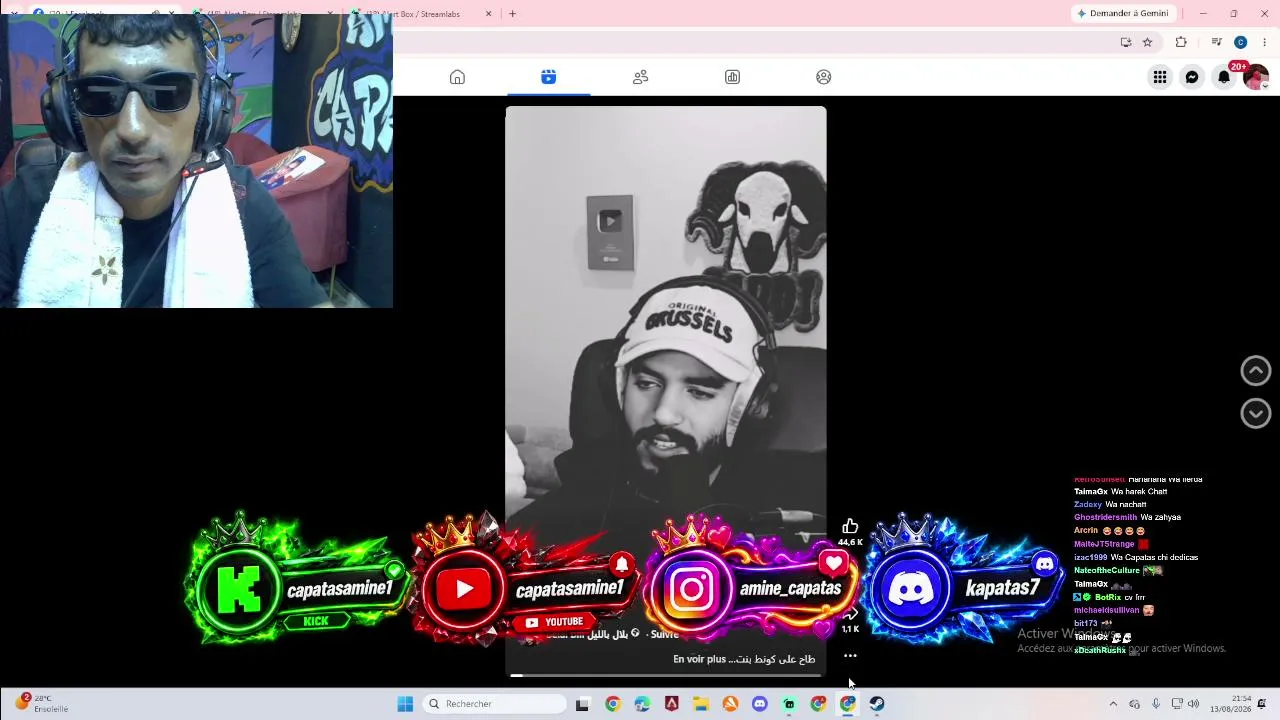The height and width of the screenshot is (720, 1280).
Task: Skip to the next reel with down chevron
Action: tap(1255, 413)
